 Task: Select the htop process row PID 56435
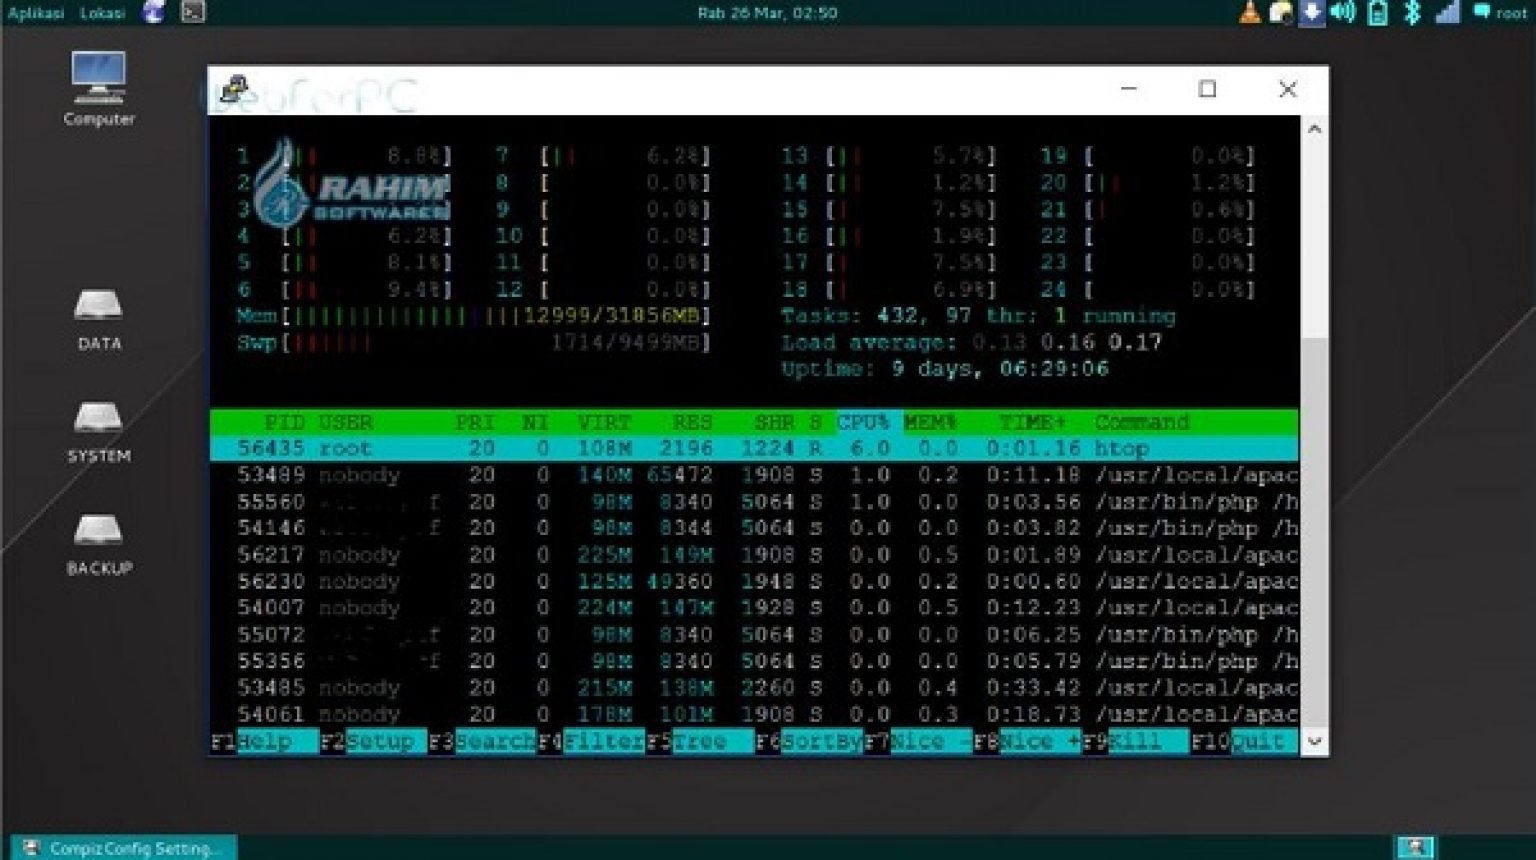coord(754,448)
